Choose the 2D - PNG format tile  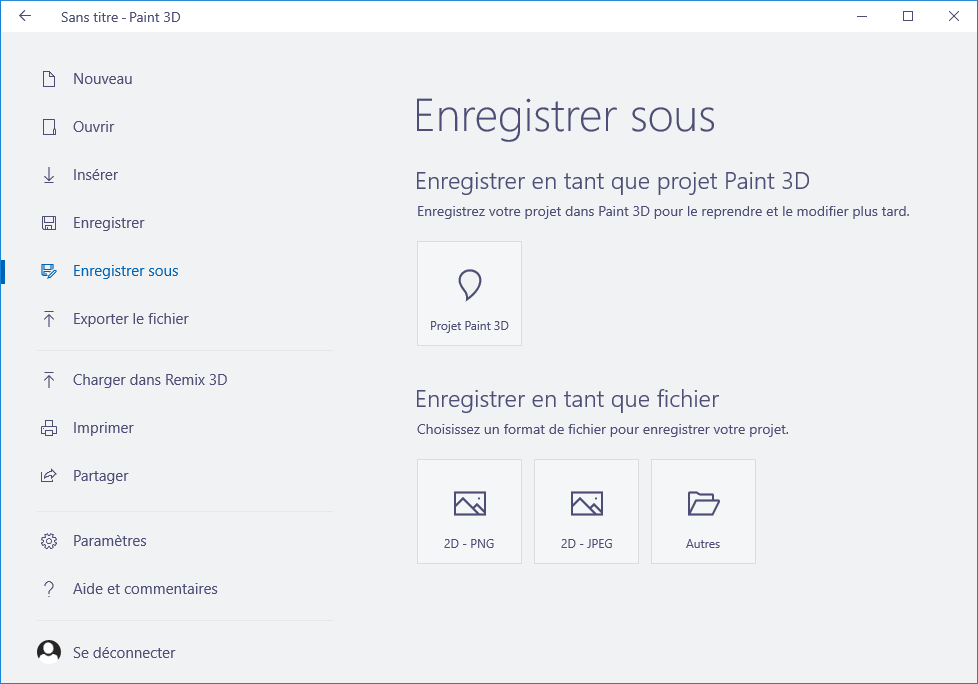[469, 511]
